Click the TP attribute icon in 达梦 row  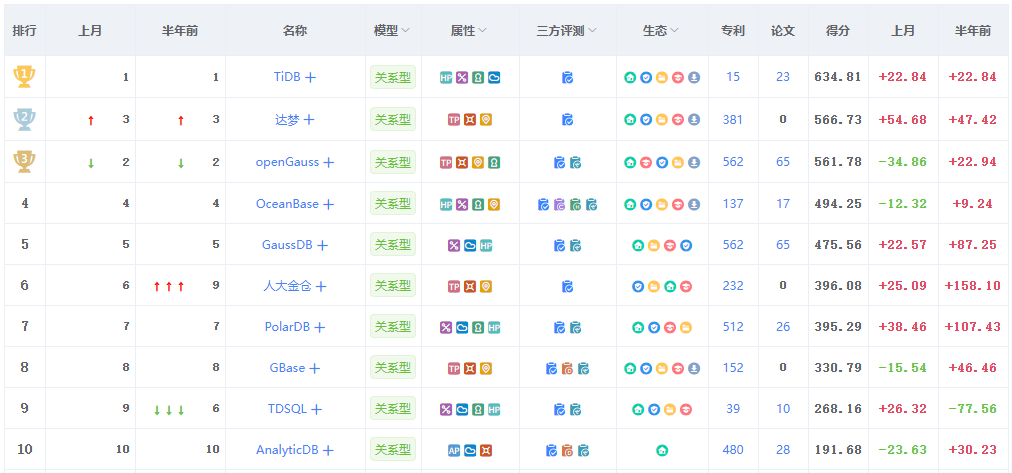(x=454, y=119)
